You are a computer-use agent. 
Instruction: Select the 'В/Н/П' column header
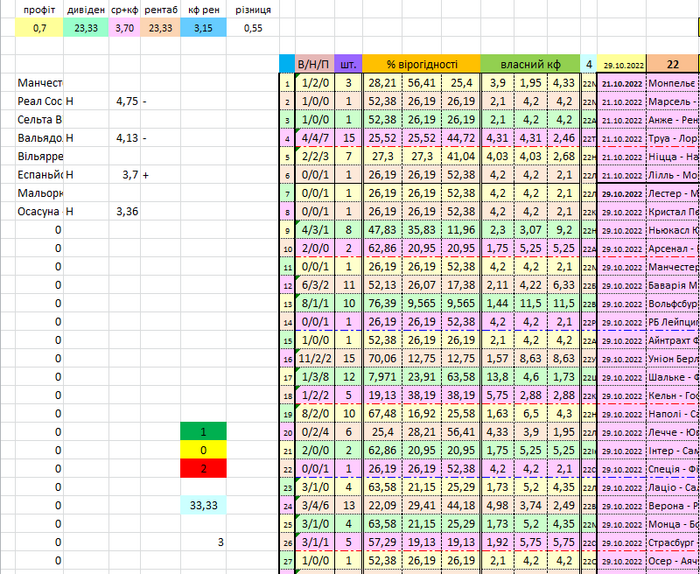tap(314, 65)
